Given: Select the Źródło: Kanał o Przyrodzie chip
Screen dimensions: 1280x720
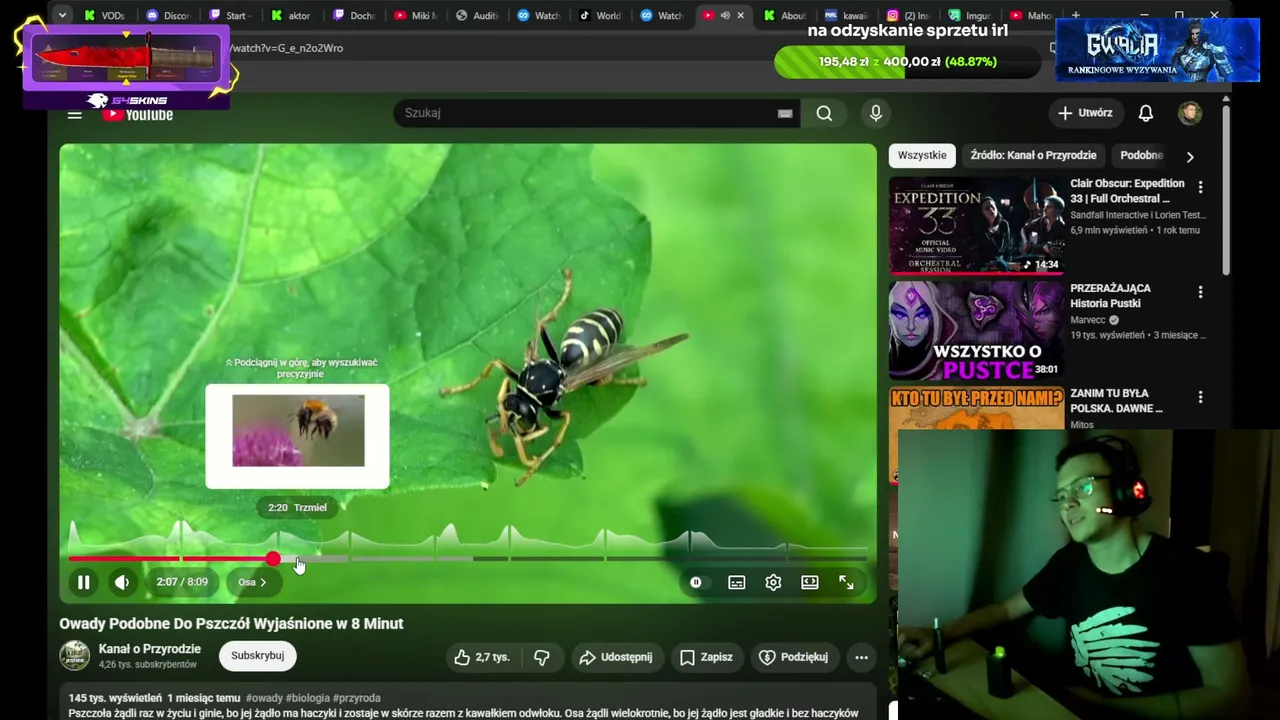Looking at the screenshot, I should tap(1033, 155).
